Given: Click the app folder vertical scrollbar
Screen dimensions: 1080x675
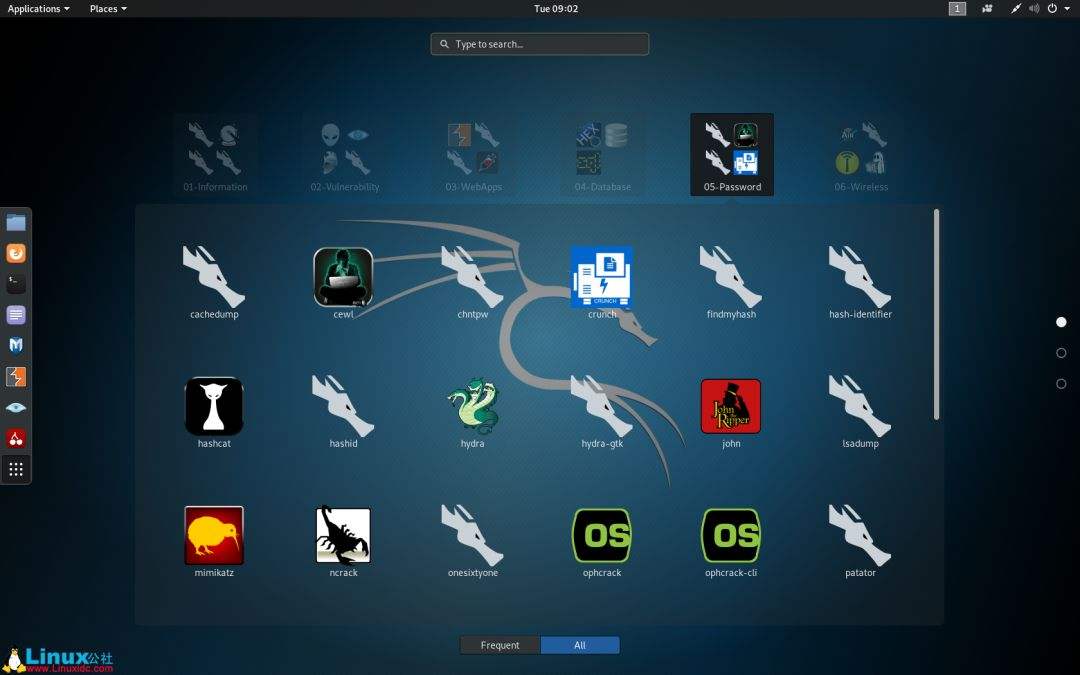Looking at the screenshot, I should pyautogui.click(x=936, y=314).
